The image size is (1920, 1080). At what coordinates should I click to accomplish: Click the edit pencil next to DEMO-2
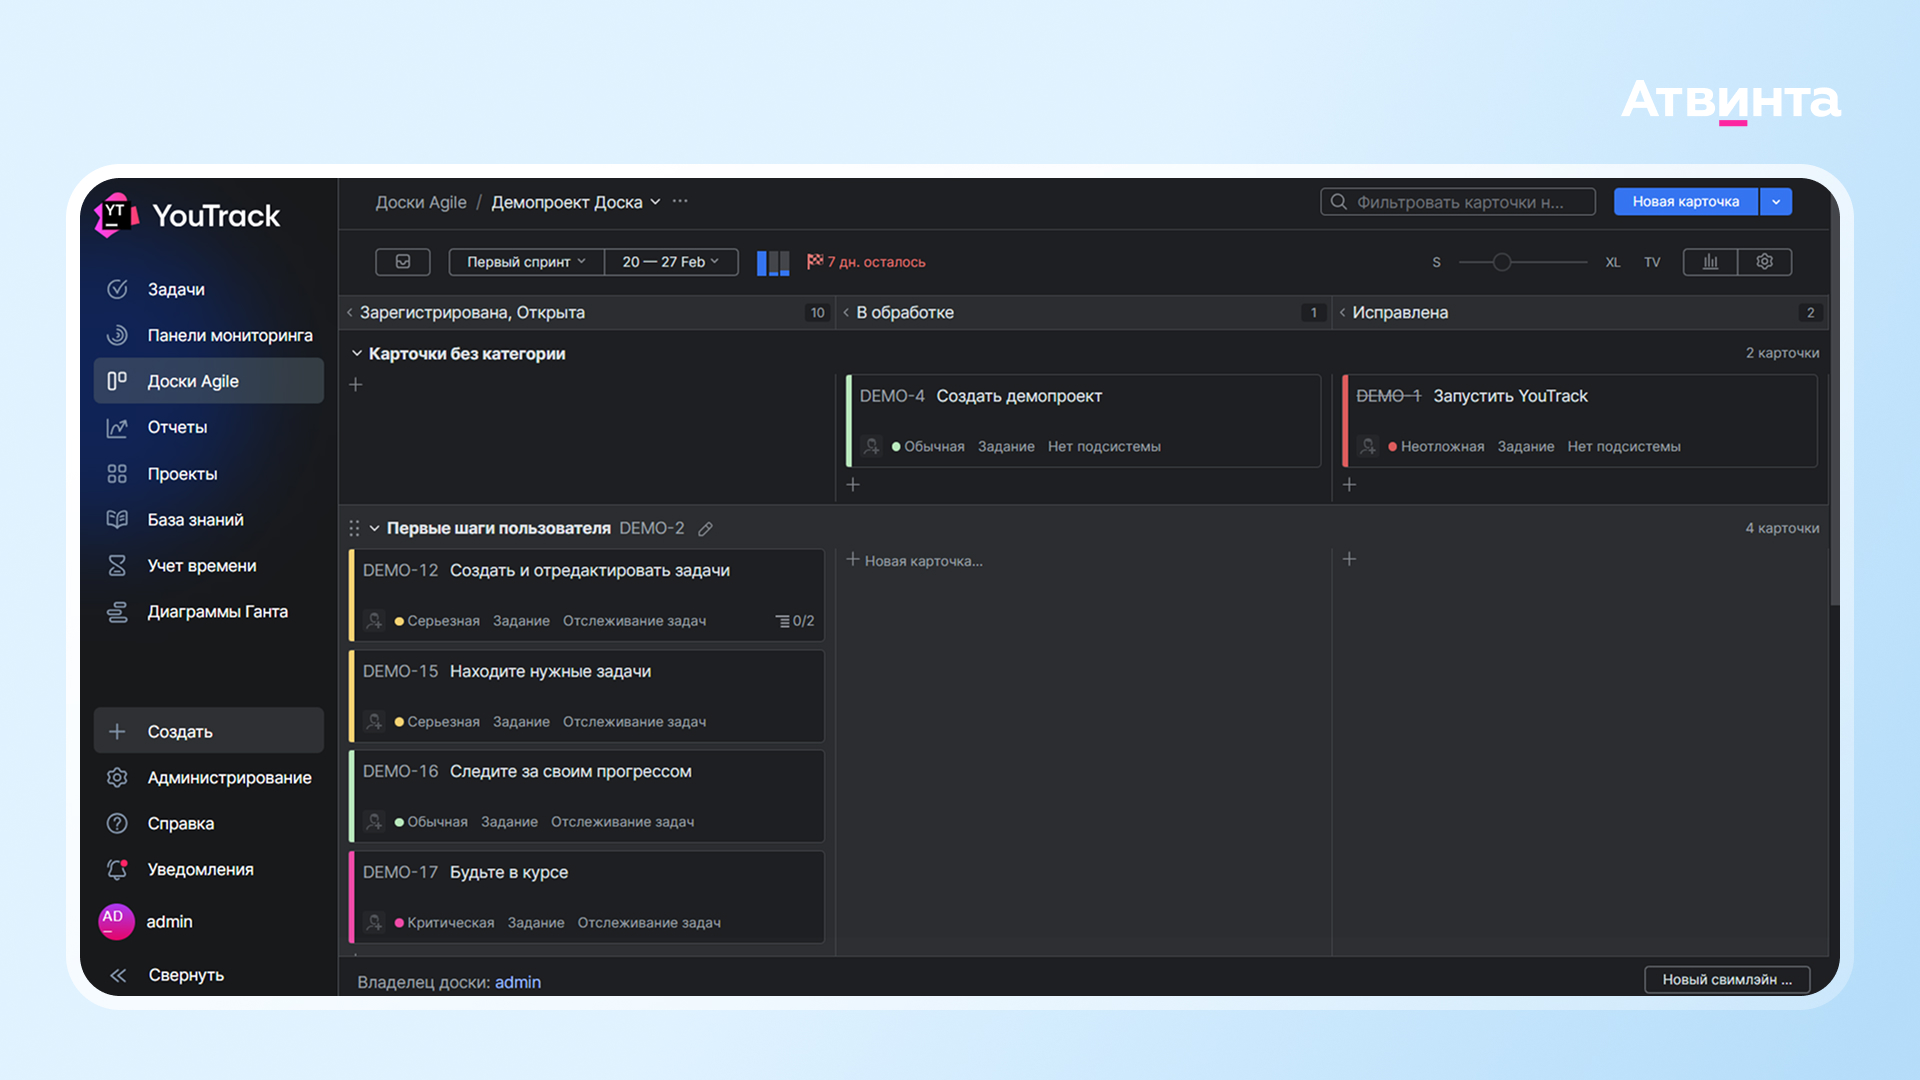tap(705, 529)
